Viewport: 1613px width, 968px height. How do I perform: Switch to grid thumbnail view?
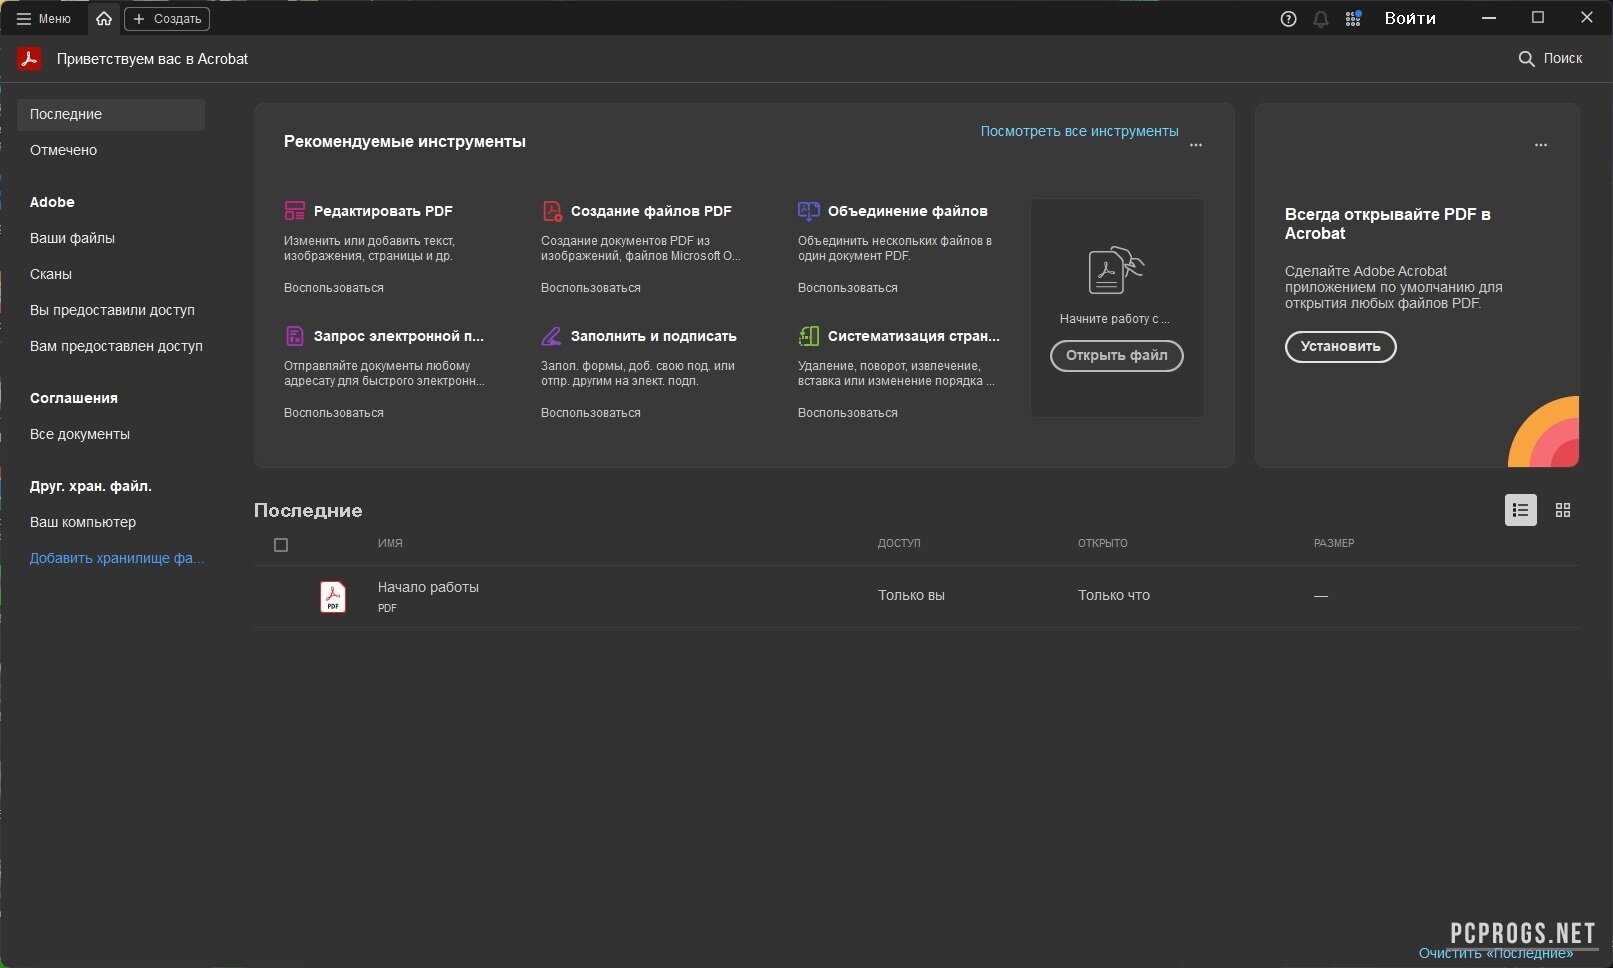coord(1563,510)
